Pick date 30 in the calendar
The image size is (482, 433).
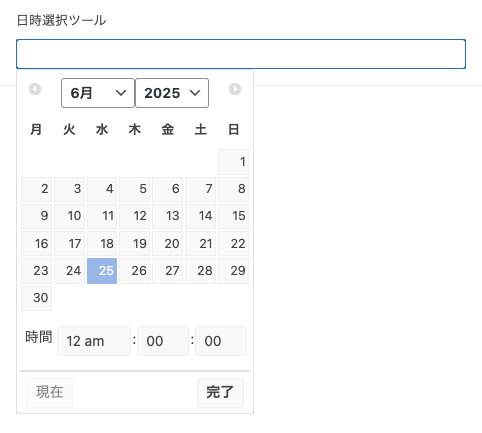point(37,298)
